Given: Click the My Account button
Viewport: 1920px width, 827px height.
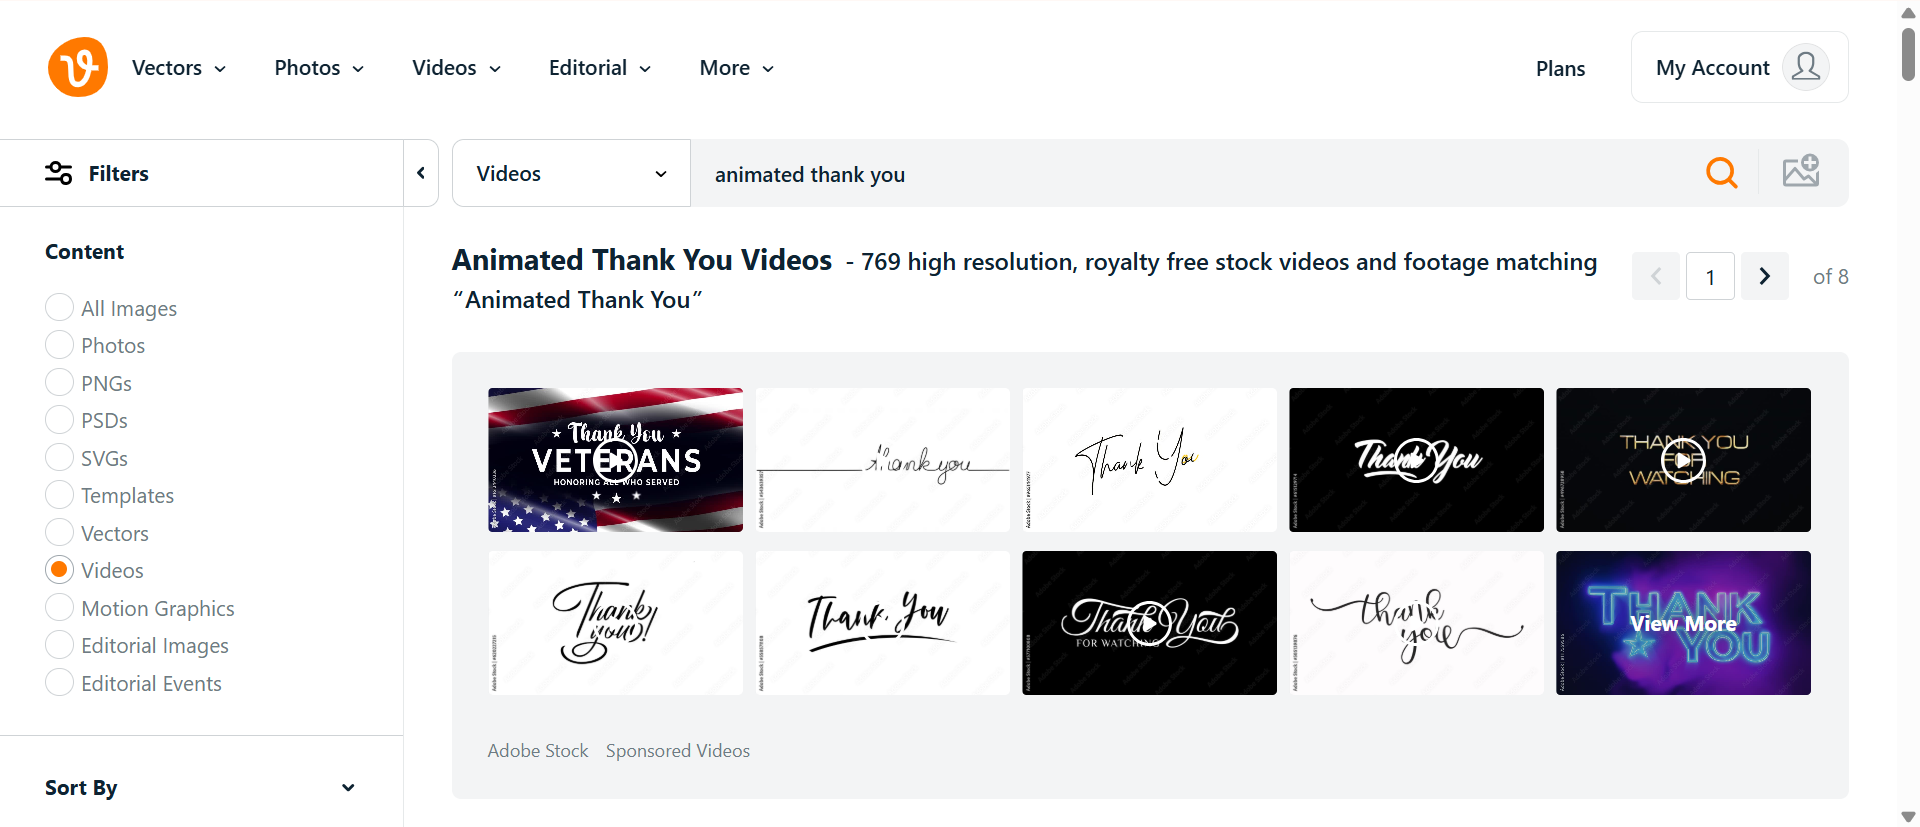Looking at the screenshot, I should [1739, 67].
